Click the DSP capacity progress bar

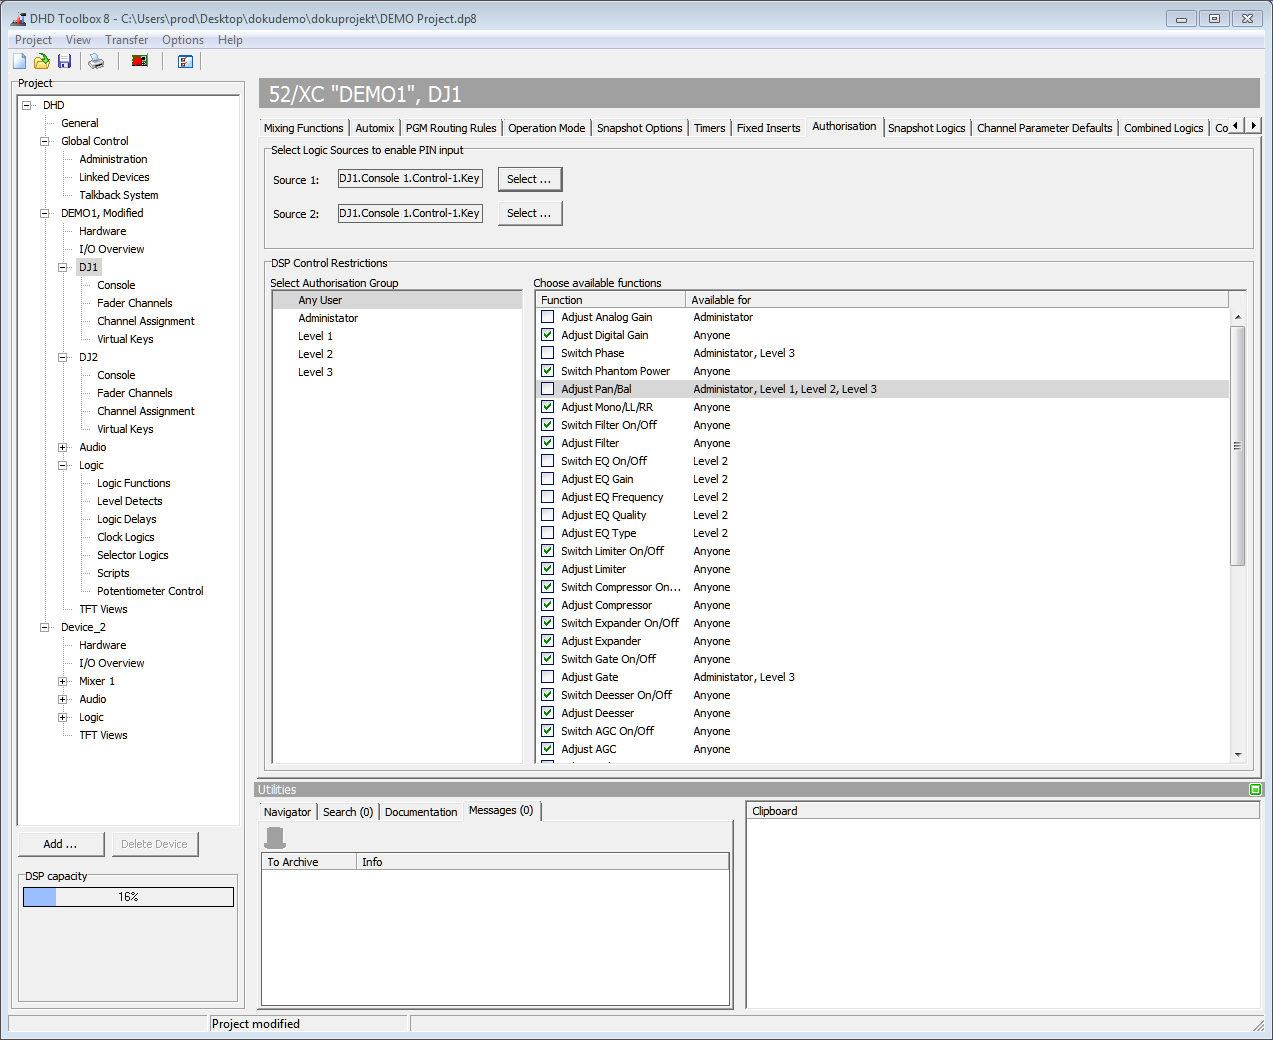point(127,897)
